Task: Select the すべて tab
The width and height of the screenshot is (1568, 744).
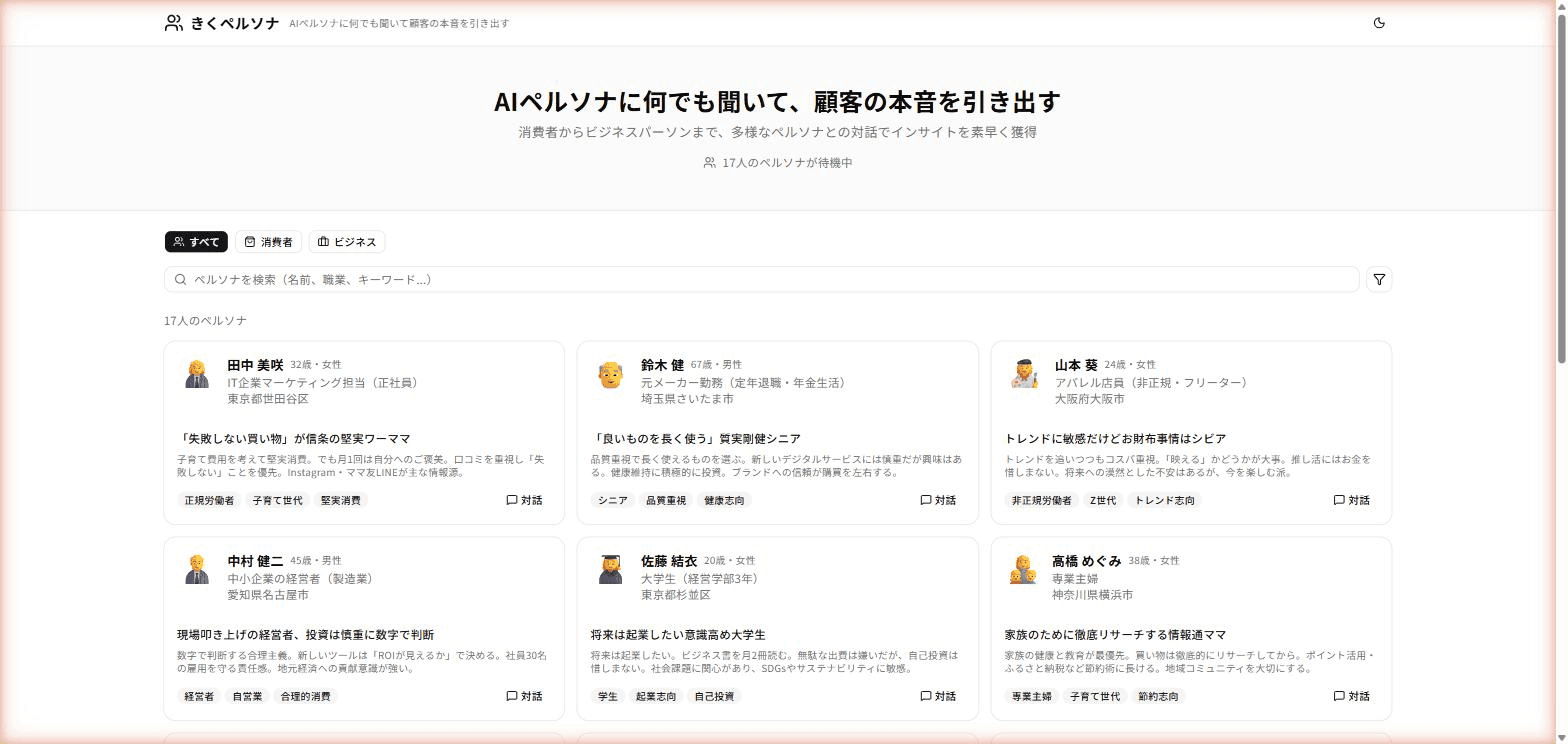Action: (196, 242)
